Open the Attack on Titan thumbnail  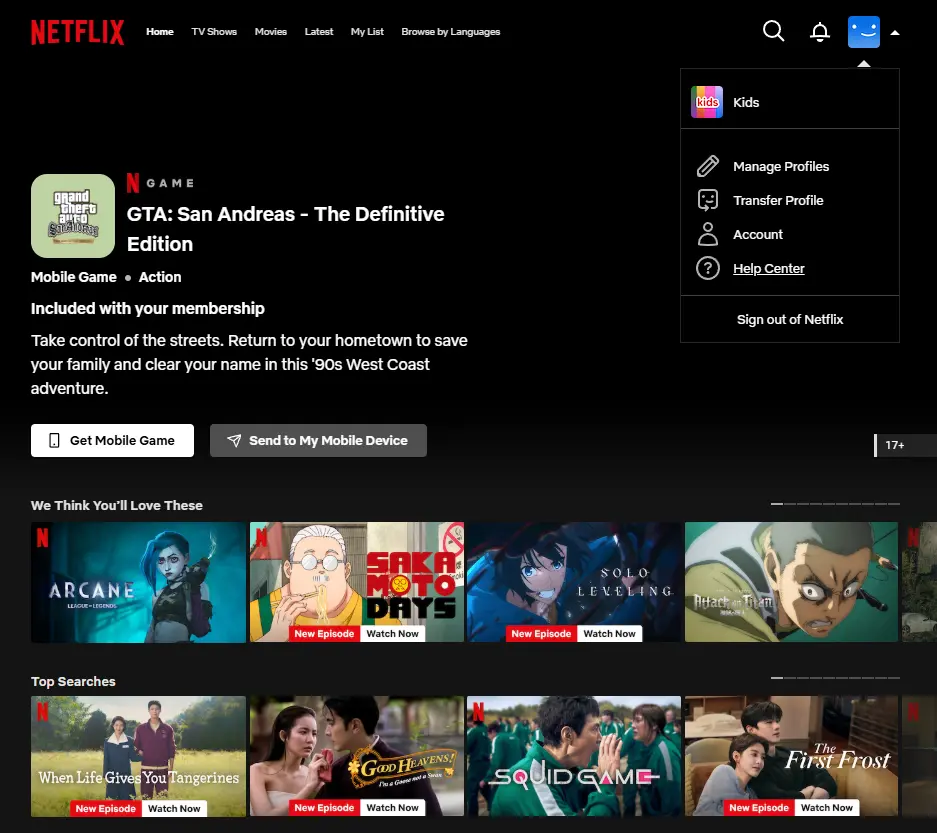tap(791, 583)
